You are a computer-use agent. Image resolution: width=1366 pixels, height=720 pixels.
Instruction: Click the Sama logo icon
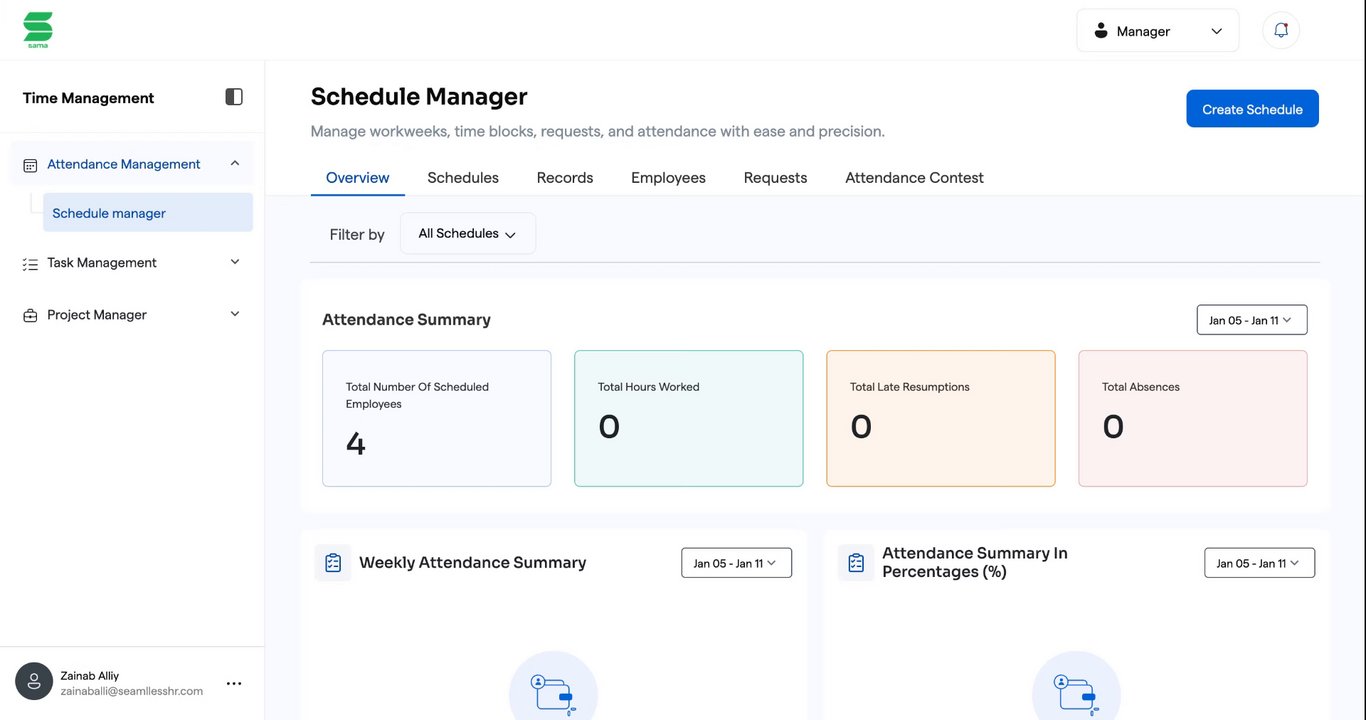[38, 29]
